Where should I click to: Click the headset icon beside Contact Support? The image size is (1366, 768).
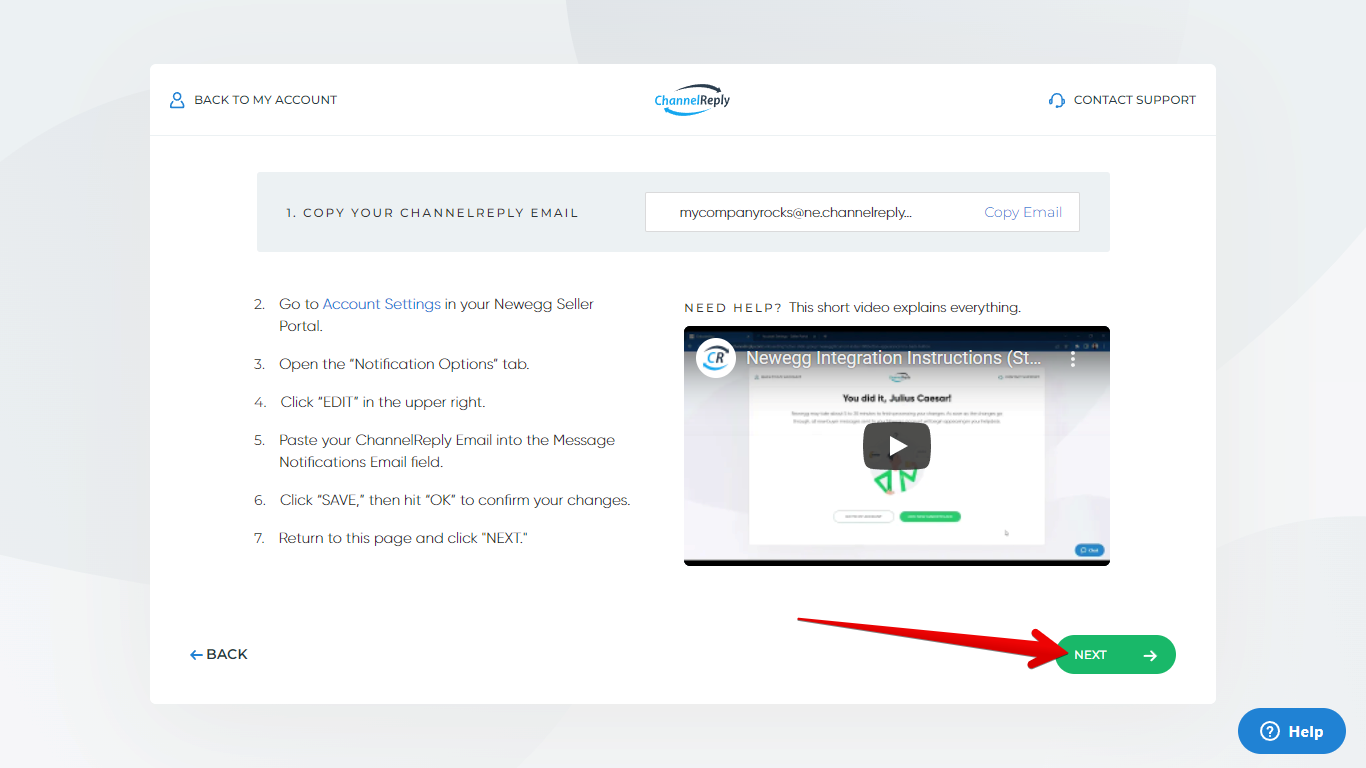pos(1057,100)
